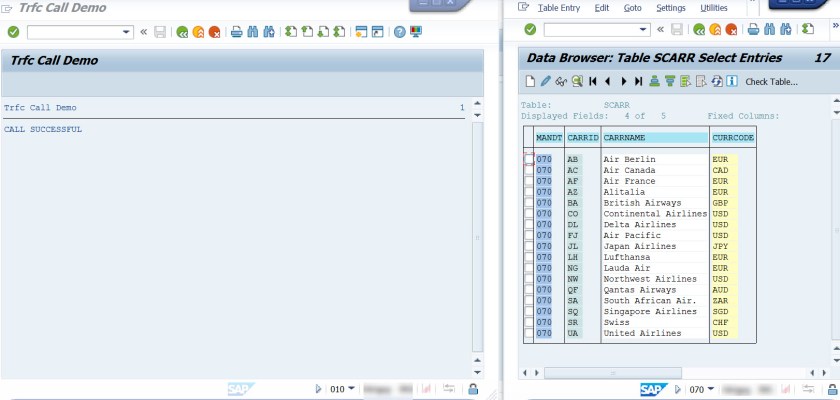The image size is (840, 400).
Task: Select the Air Canada row checkbox
Action: [529, 170]
